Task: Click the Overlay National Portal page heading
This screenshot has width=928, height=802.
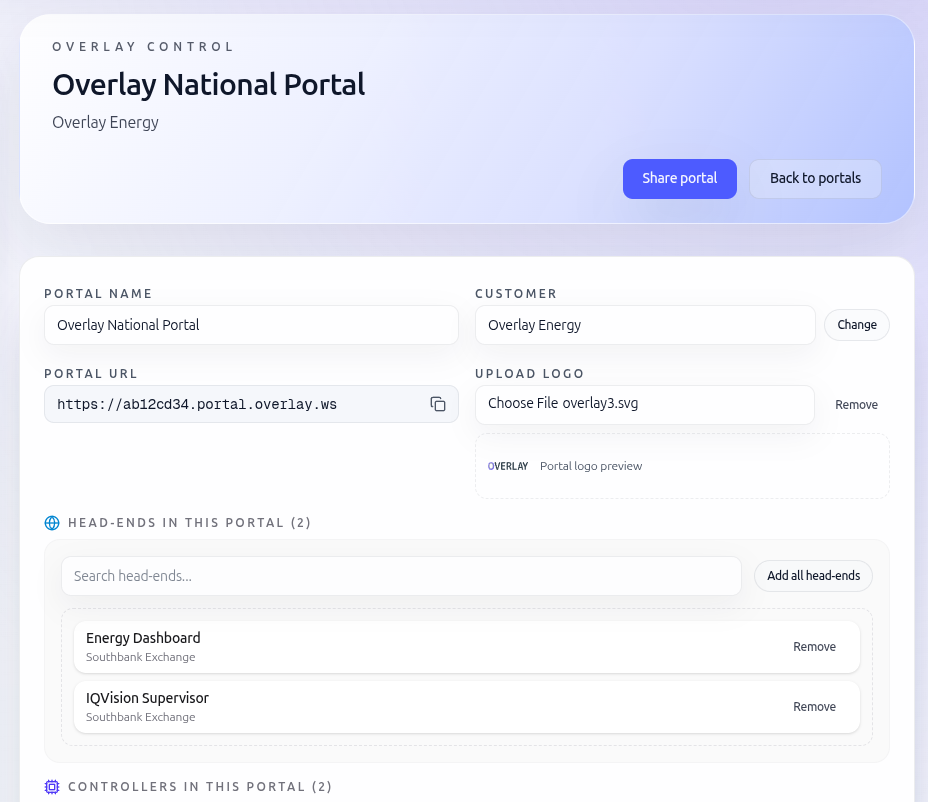Action: [x=209, y=84]
